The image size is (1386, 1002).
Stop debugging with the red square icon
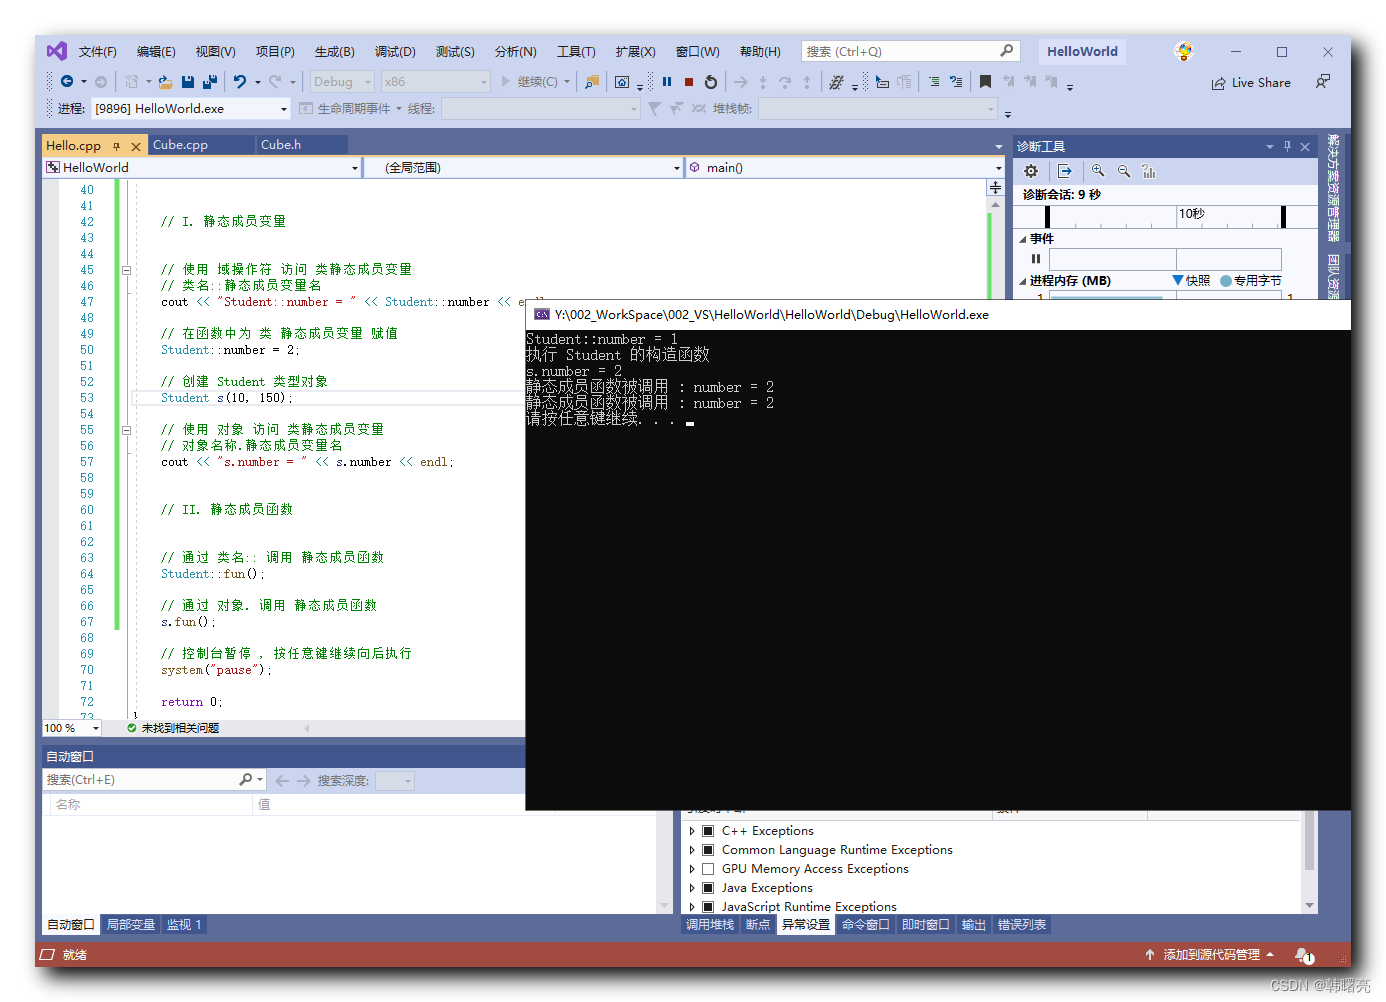[689, 82]
